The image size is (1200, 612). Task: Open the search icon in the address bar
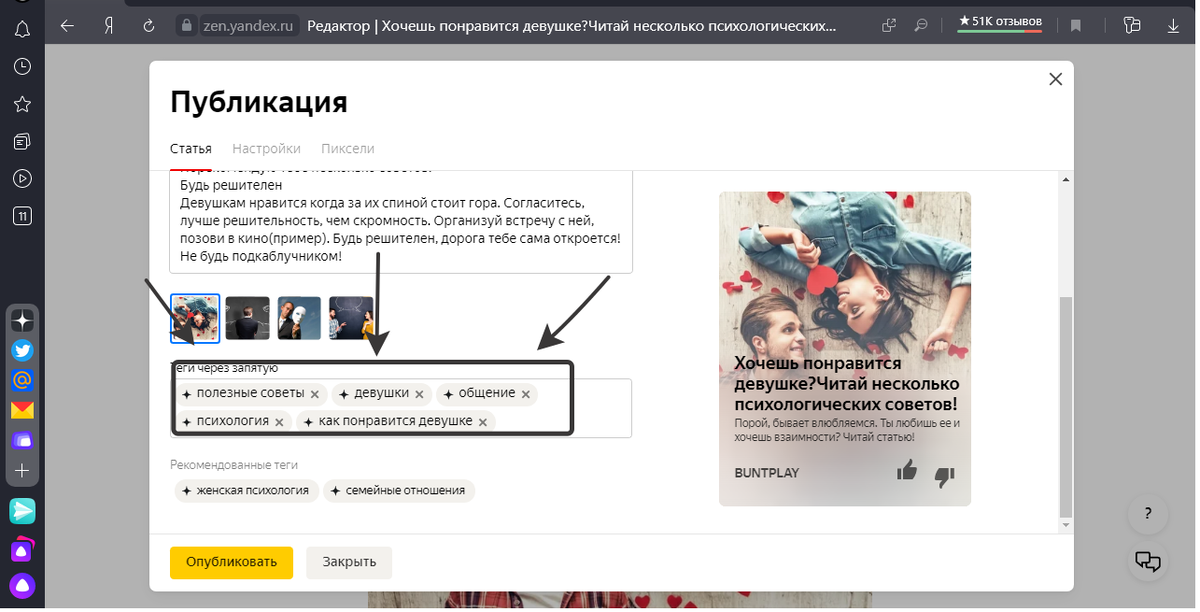tap(921, 25)
